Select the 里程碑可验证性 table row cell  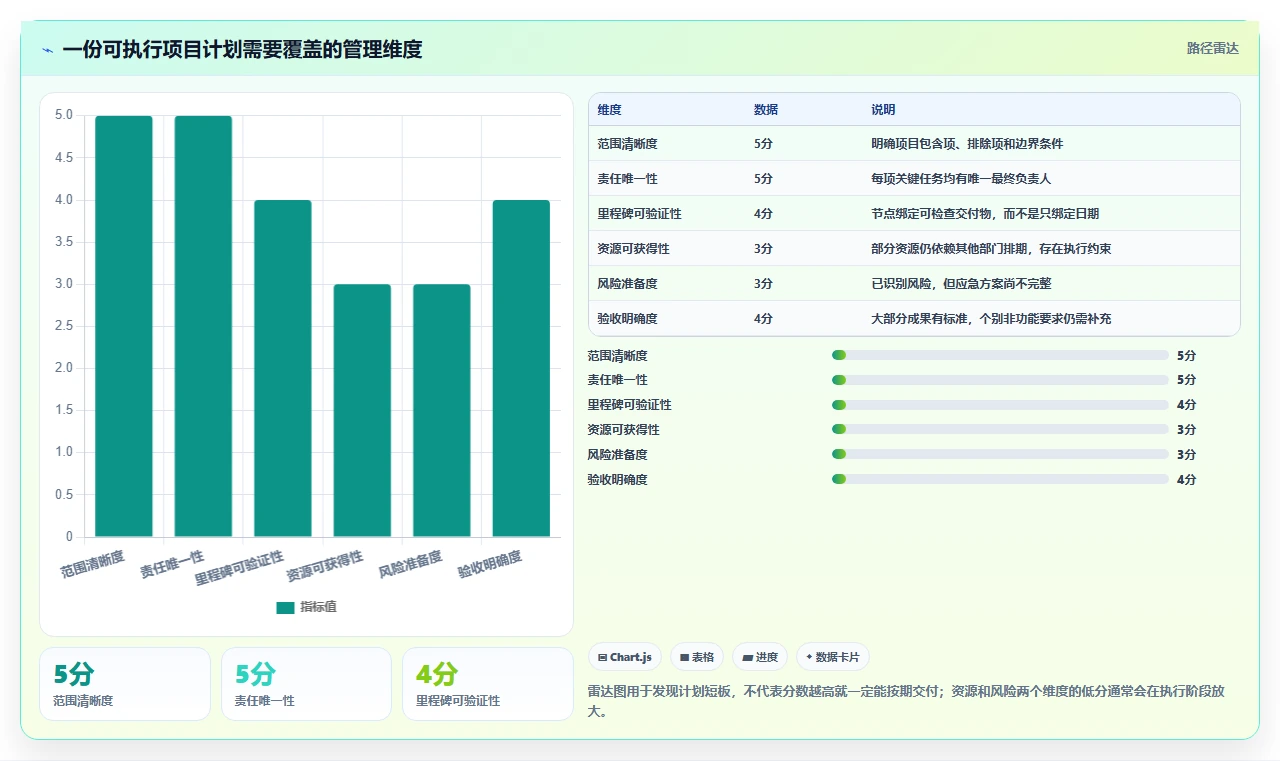640,214
